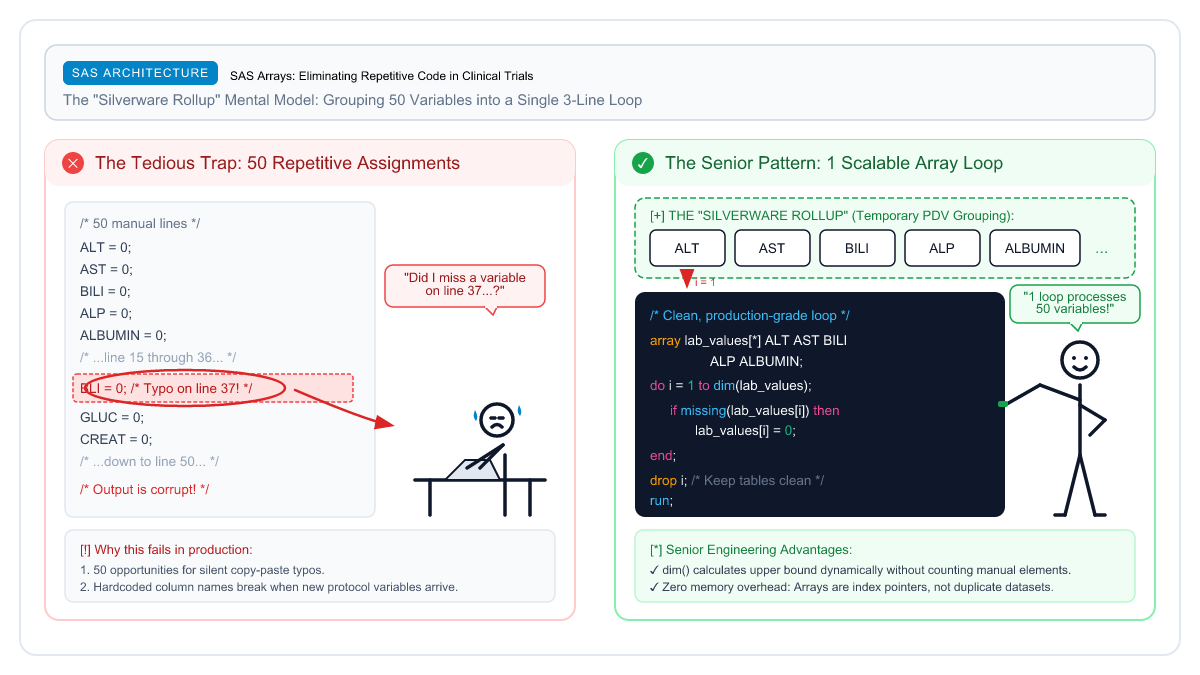Click the "...down to line 50..." comment

click(x=150, y=461)
